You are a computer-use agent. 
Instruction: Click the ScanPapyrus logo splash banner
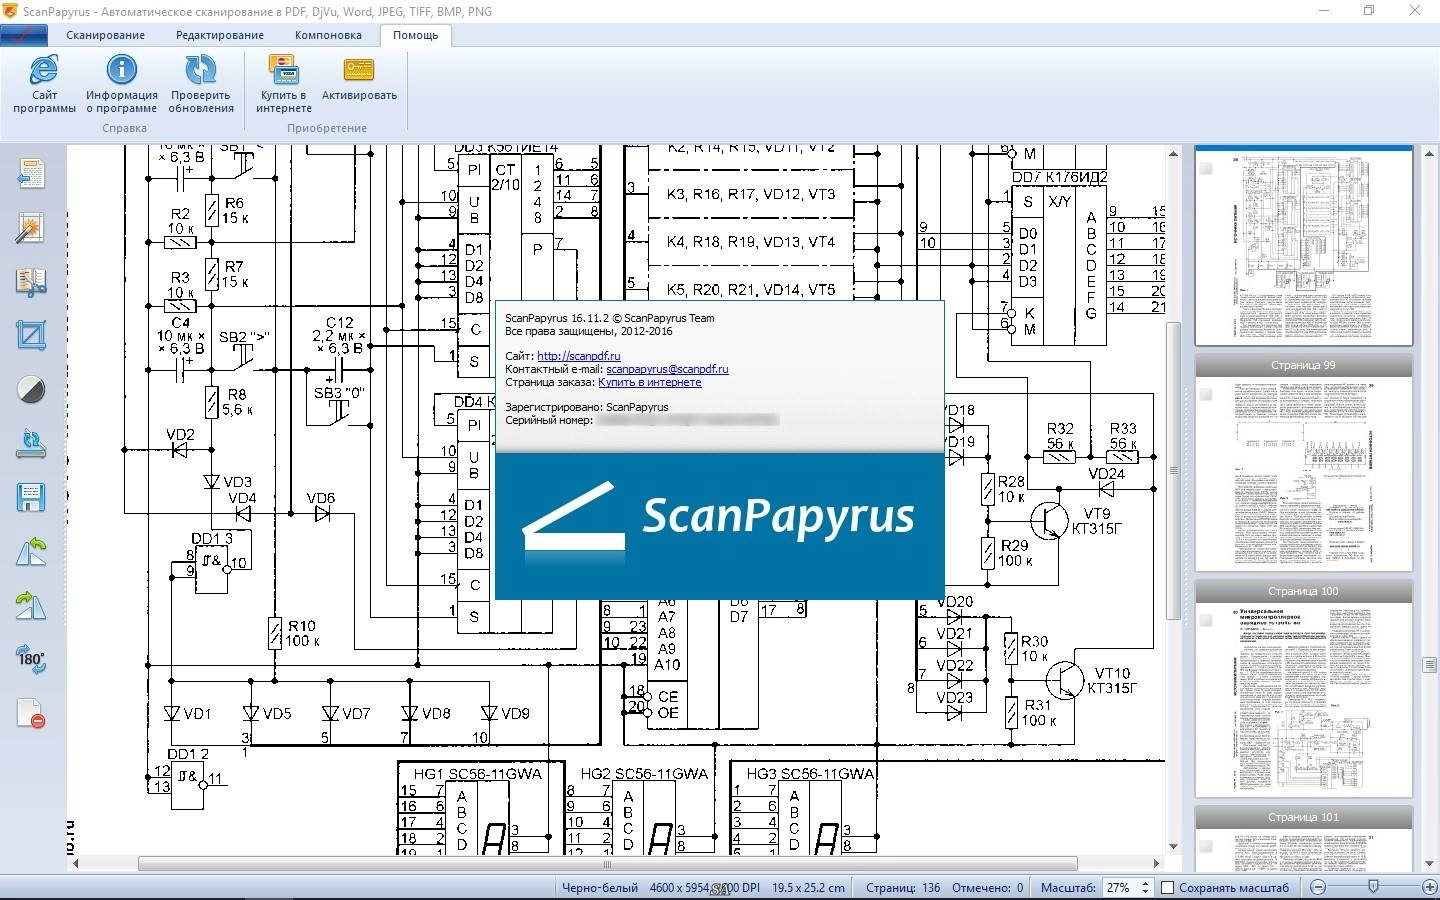720,526
